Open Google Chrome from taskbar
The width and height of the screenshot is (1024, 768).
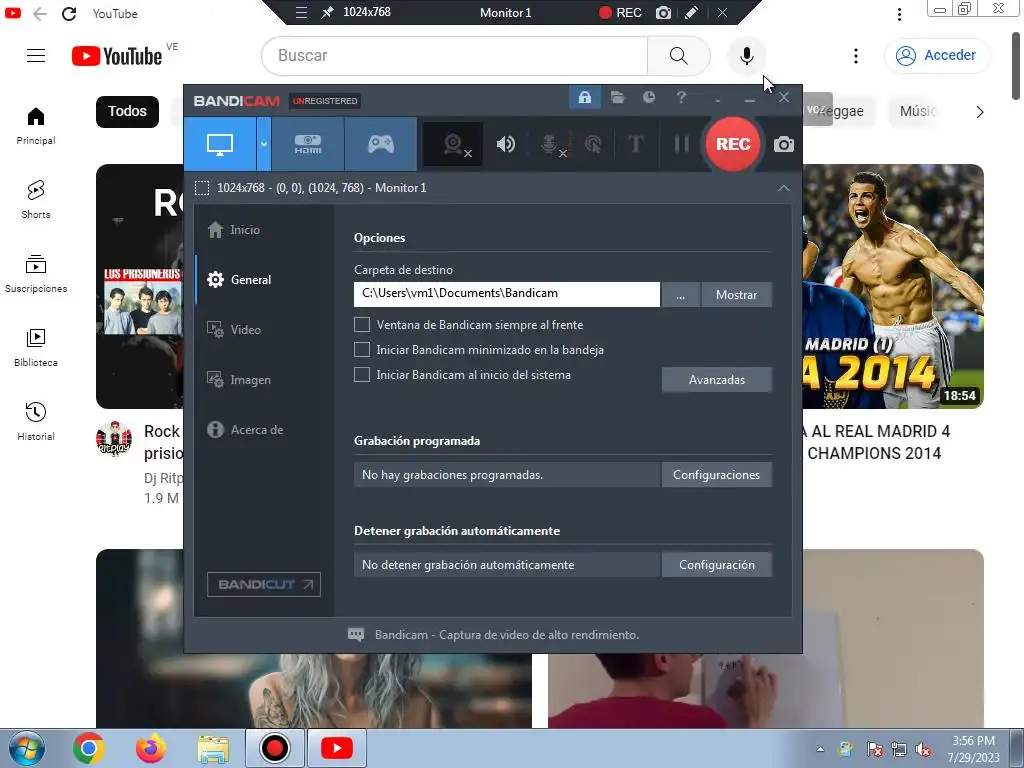point(89,748)
